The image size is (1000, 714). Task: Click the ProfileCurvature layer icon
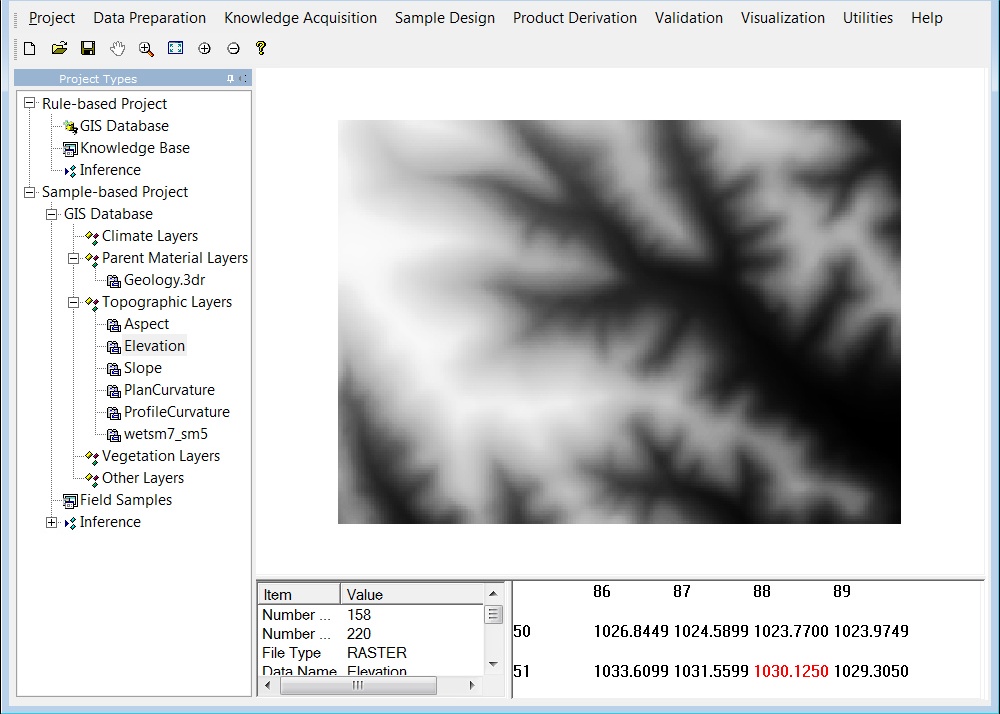(x=114, y=413)
